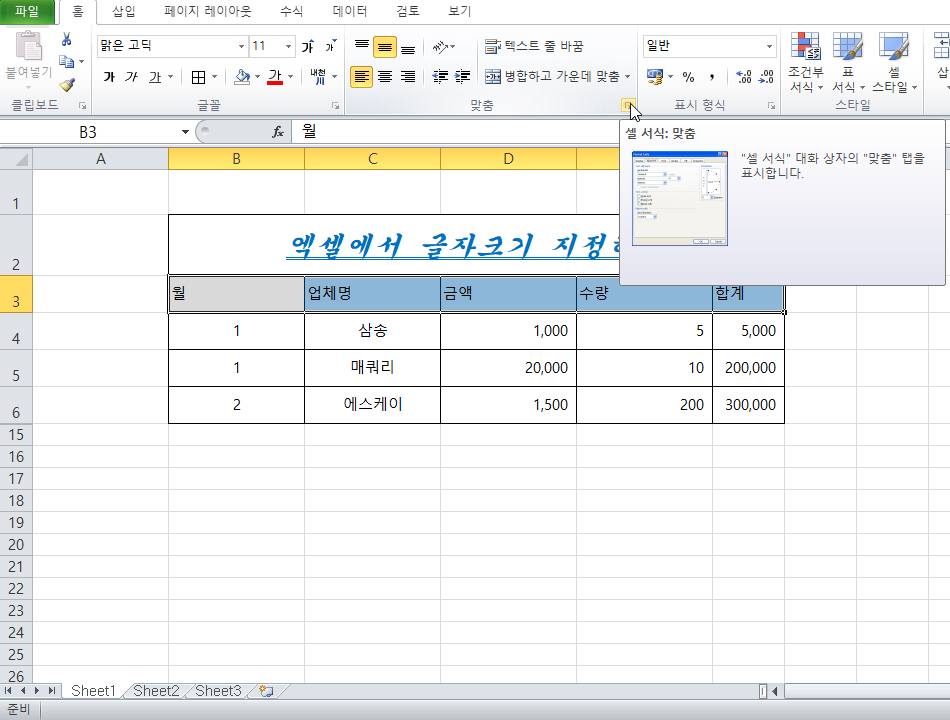950x720 pixels.
Task: Toggle align text left
Action: coord(362,77)
